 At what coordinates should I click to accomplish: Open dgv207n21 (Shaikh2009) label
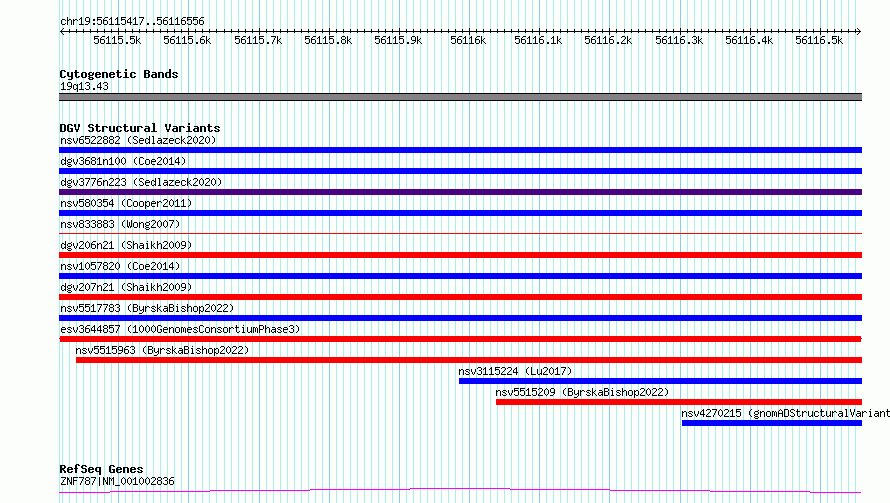[x=126, y=287]
